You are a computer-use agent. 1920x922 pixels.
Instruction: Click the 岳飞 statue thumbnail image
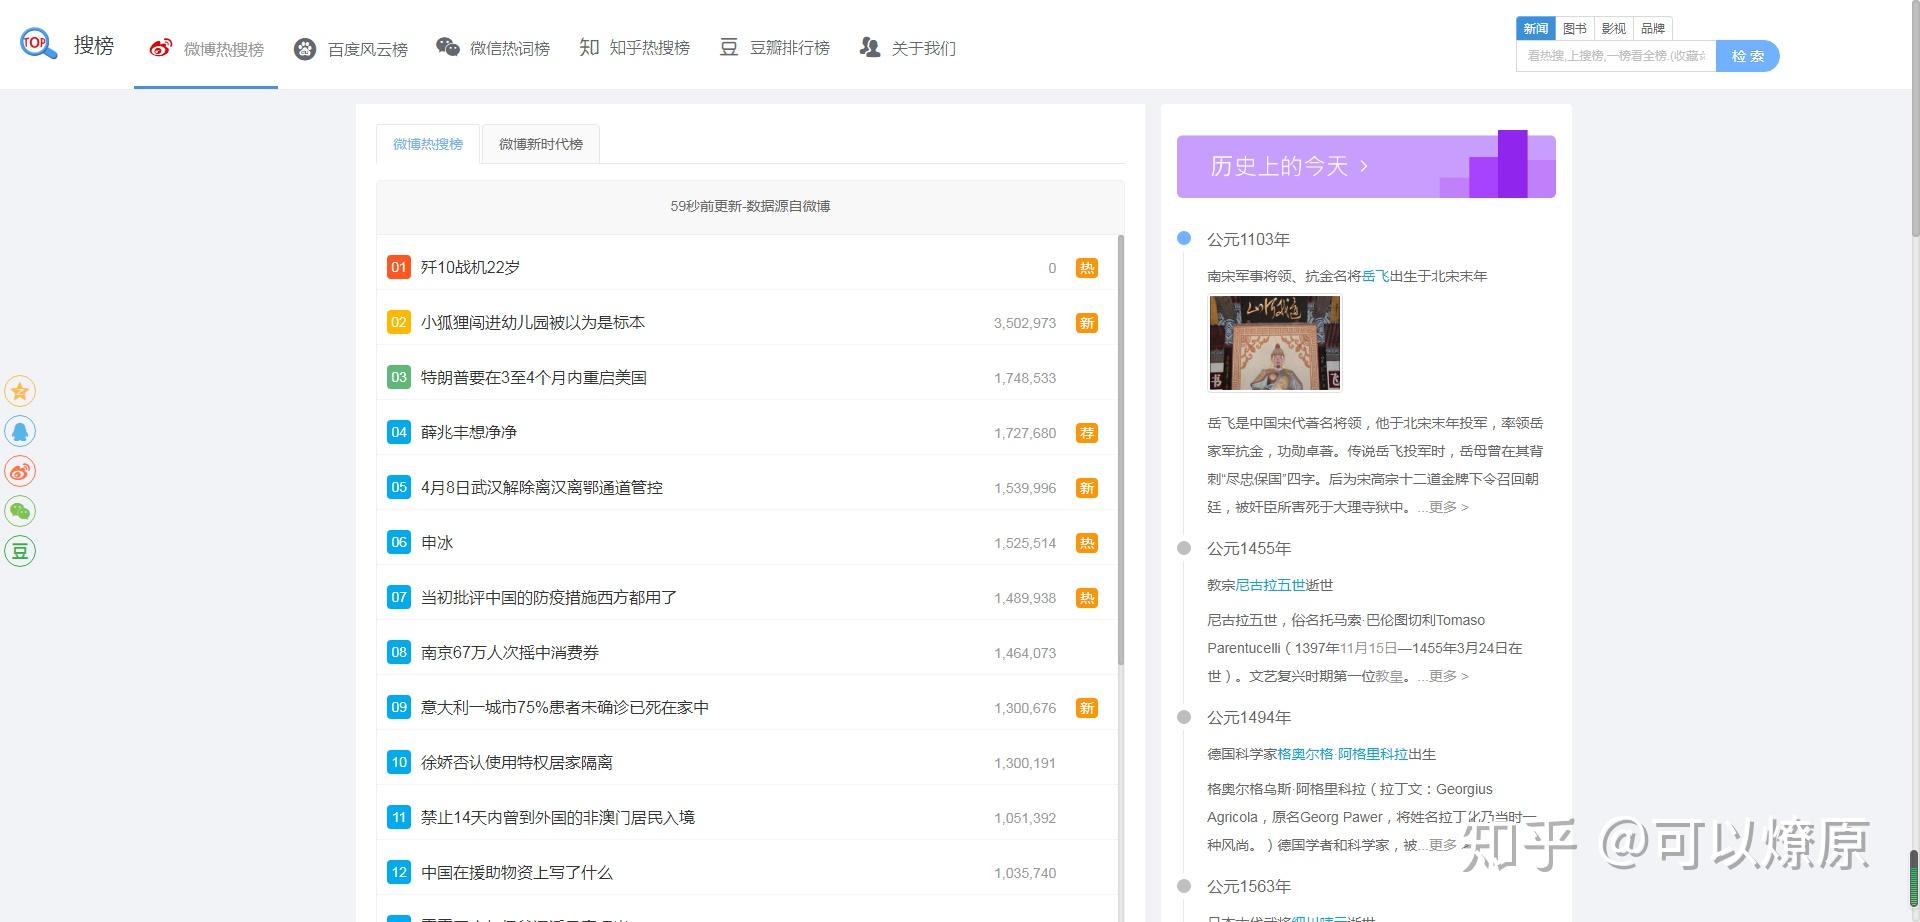1275,343
